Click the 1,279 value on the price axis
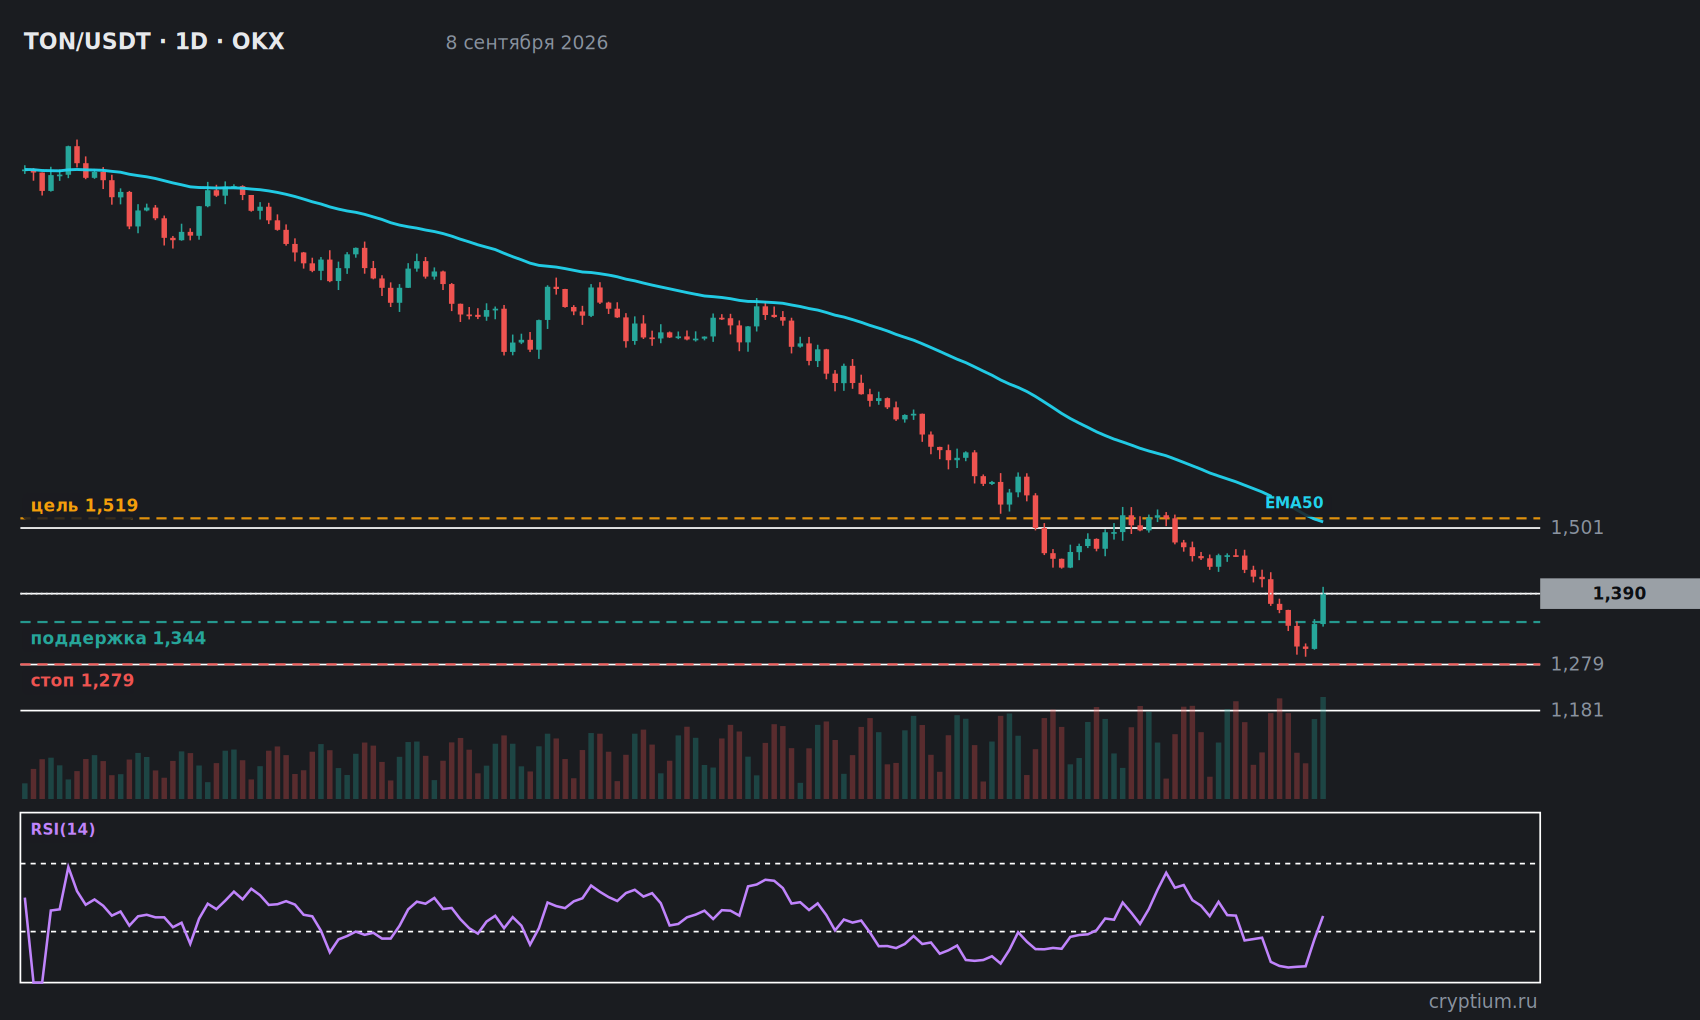This screenshot has height=1020, width=1700. [x=1577, y=664]
